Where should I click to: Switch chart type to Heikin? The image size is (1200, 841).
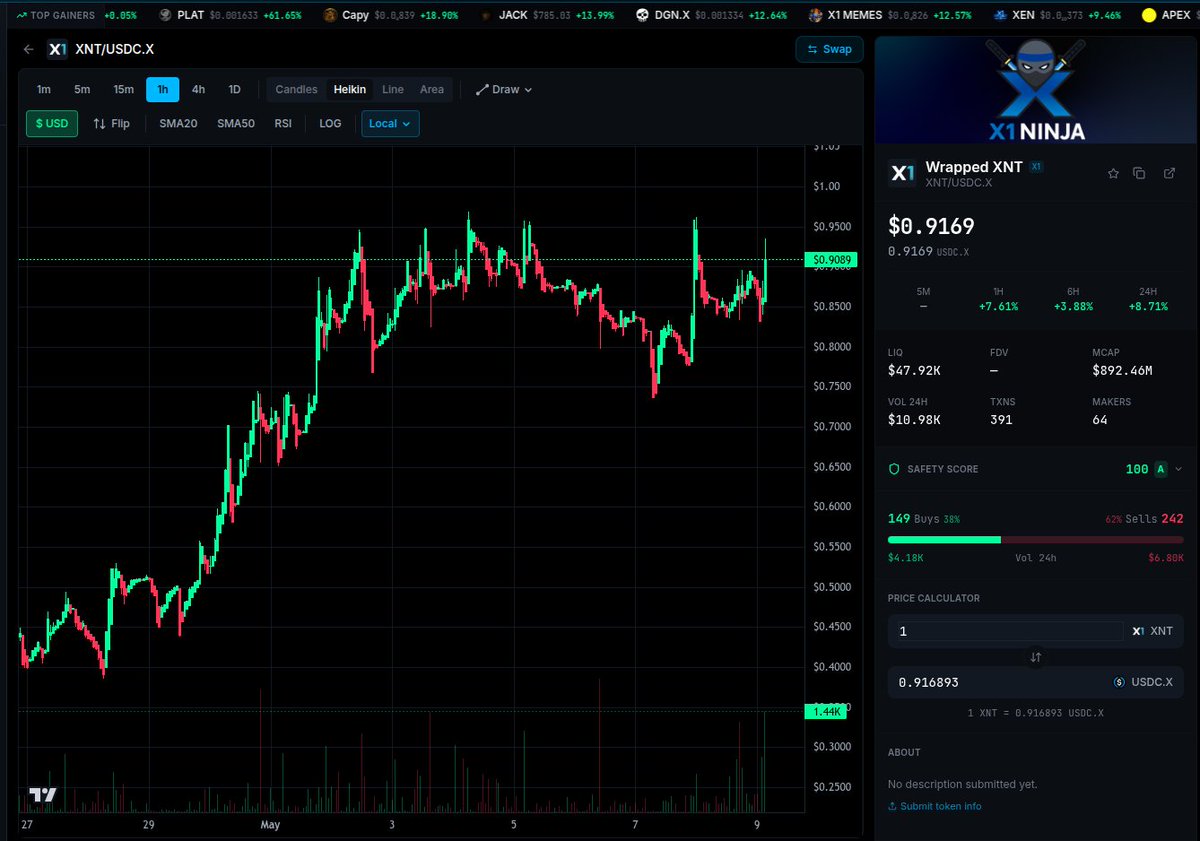350,89
